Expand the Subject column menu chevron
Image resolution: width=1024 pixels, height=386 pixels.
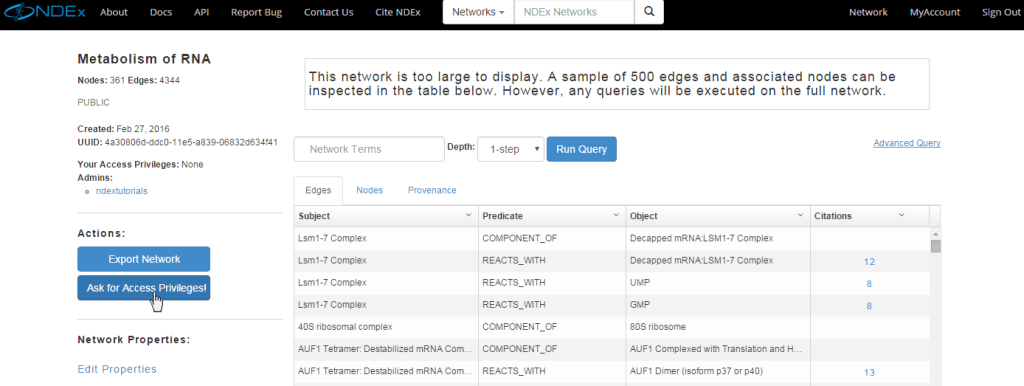click(468, 216)
